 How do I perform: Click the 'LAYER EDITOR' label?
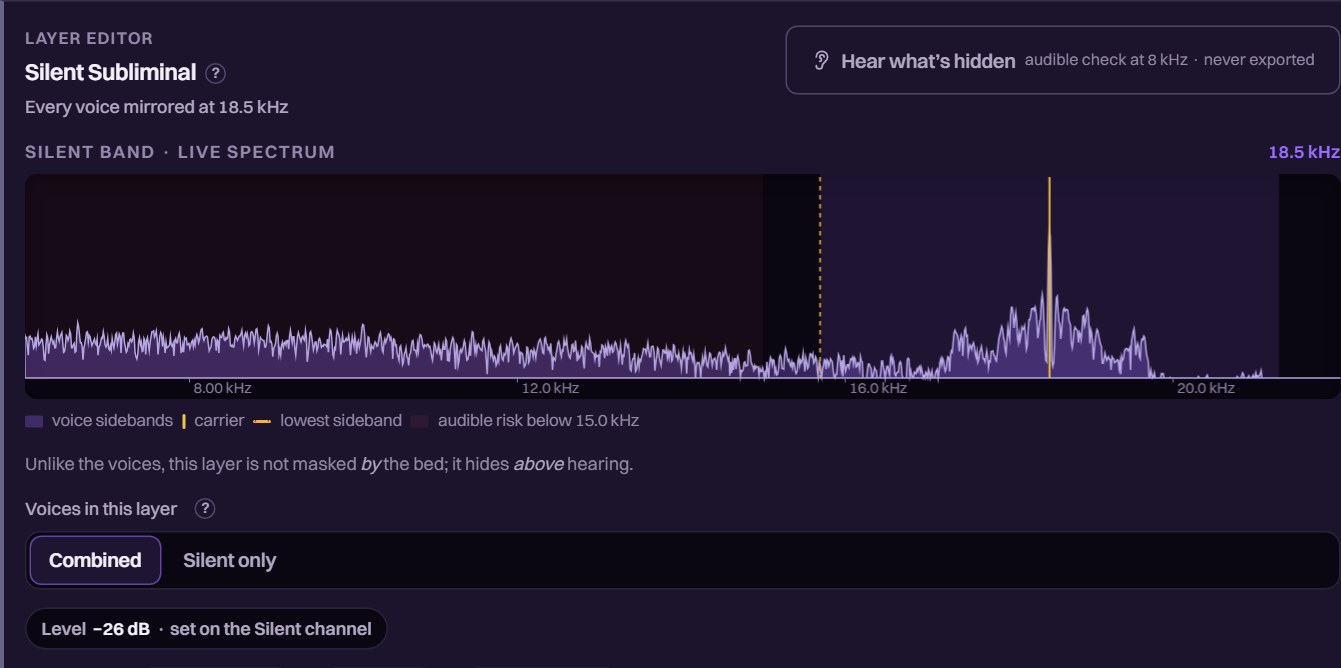(89, 39)
